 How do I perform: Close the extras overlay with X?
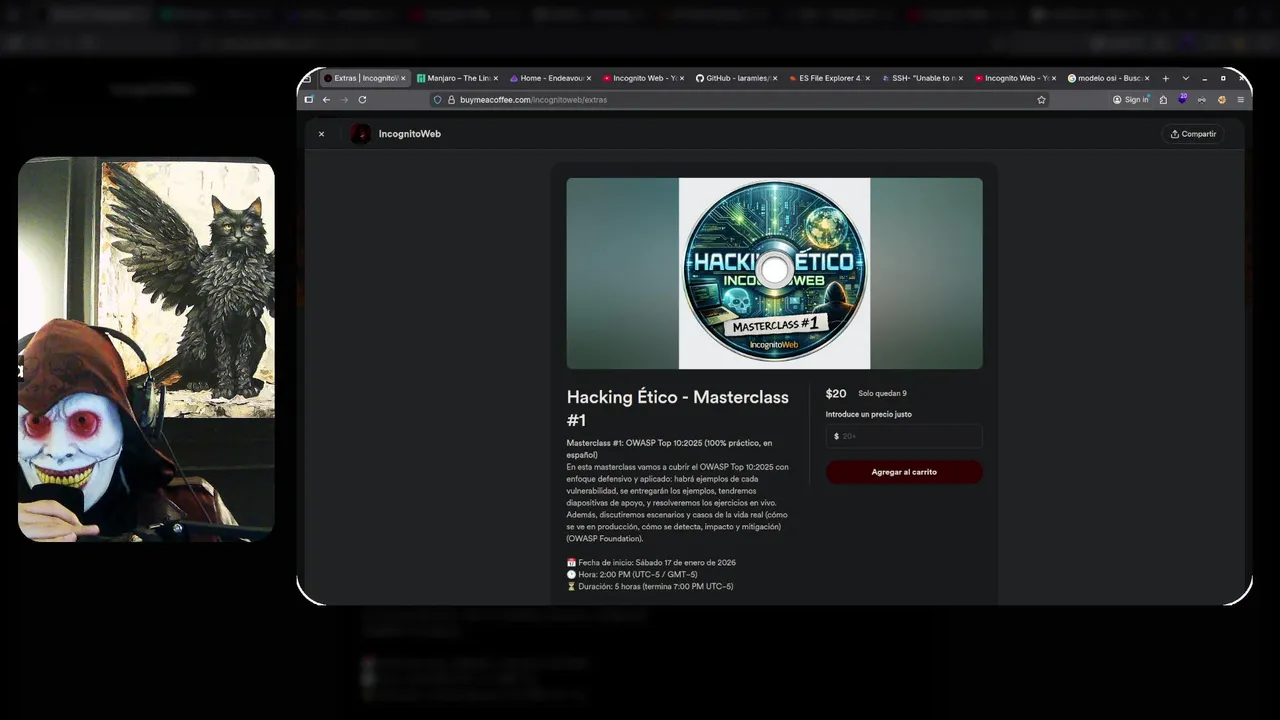[x=321, y=134]
